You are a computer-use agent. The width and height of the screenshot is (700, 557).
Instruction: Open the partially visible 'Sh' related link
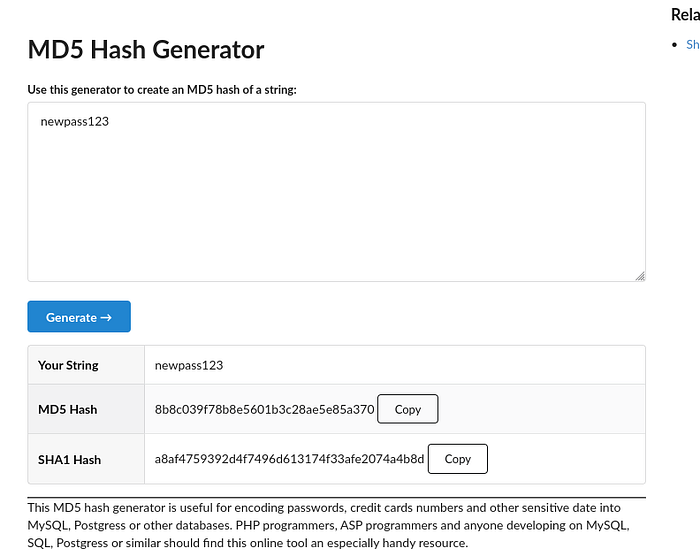[692, 45]
